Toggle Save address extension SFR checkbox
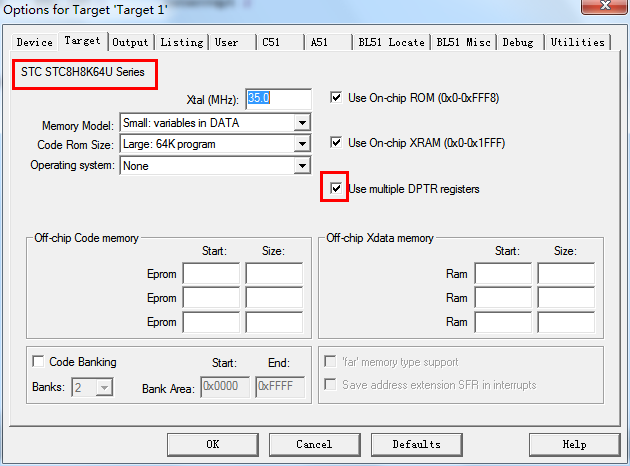630x466 pixels. (x=330, y=384)
